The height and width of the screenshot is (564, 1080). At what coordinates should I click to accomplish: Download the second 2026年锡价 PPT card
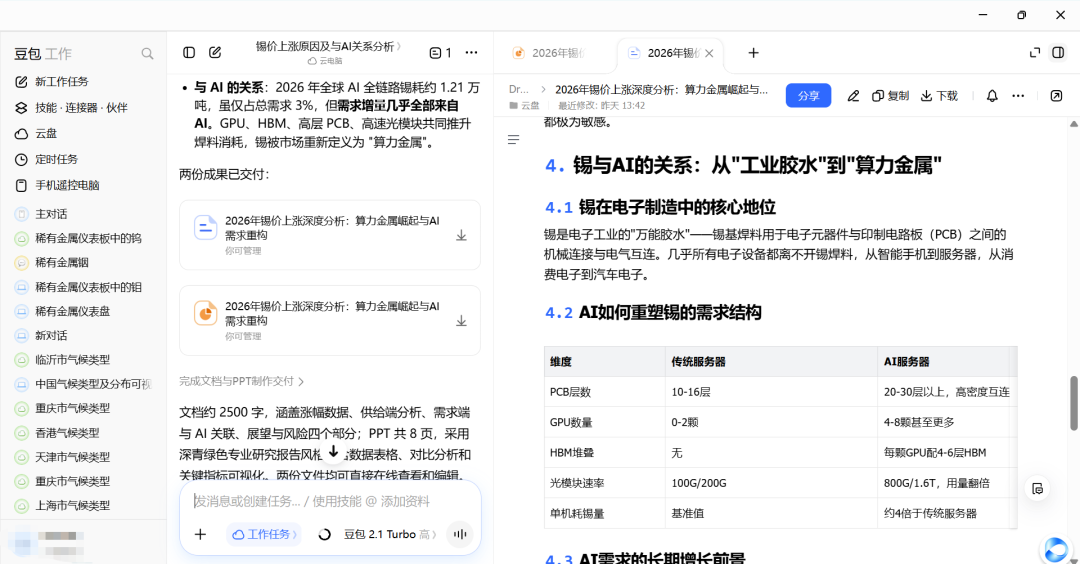click(x=461, y=322)
